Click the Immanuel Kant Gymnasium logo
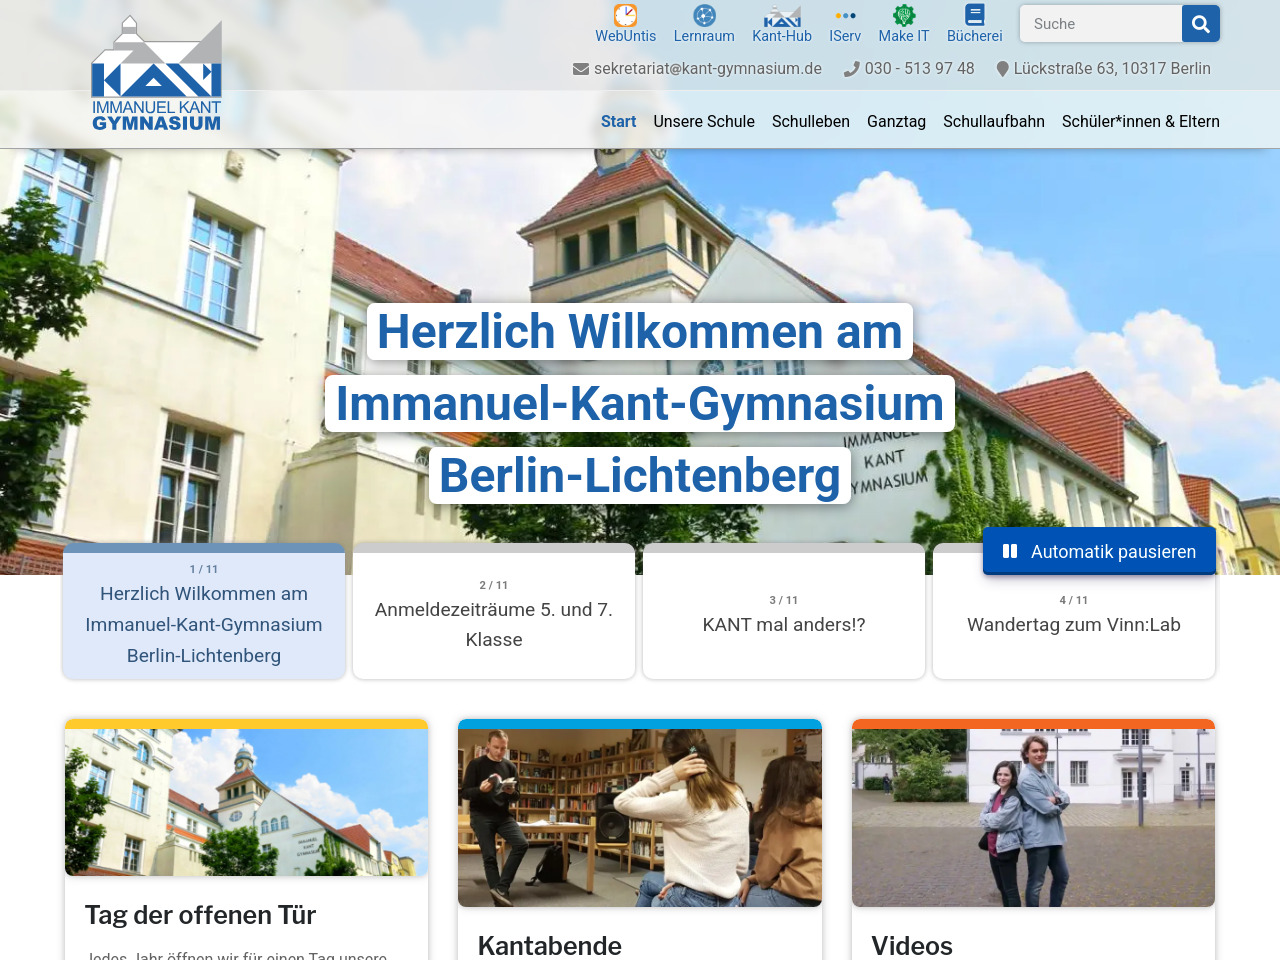Viewport: 1280px width, 960px height. pyautogui.click(x=157, y=75)
